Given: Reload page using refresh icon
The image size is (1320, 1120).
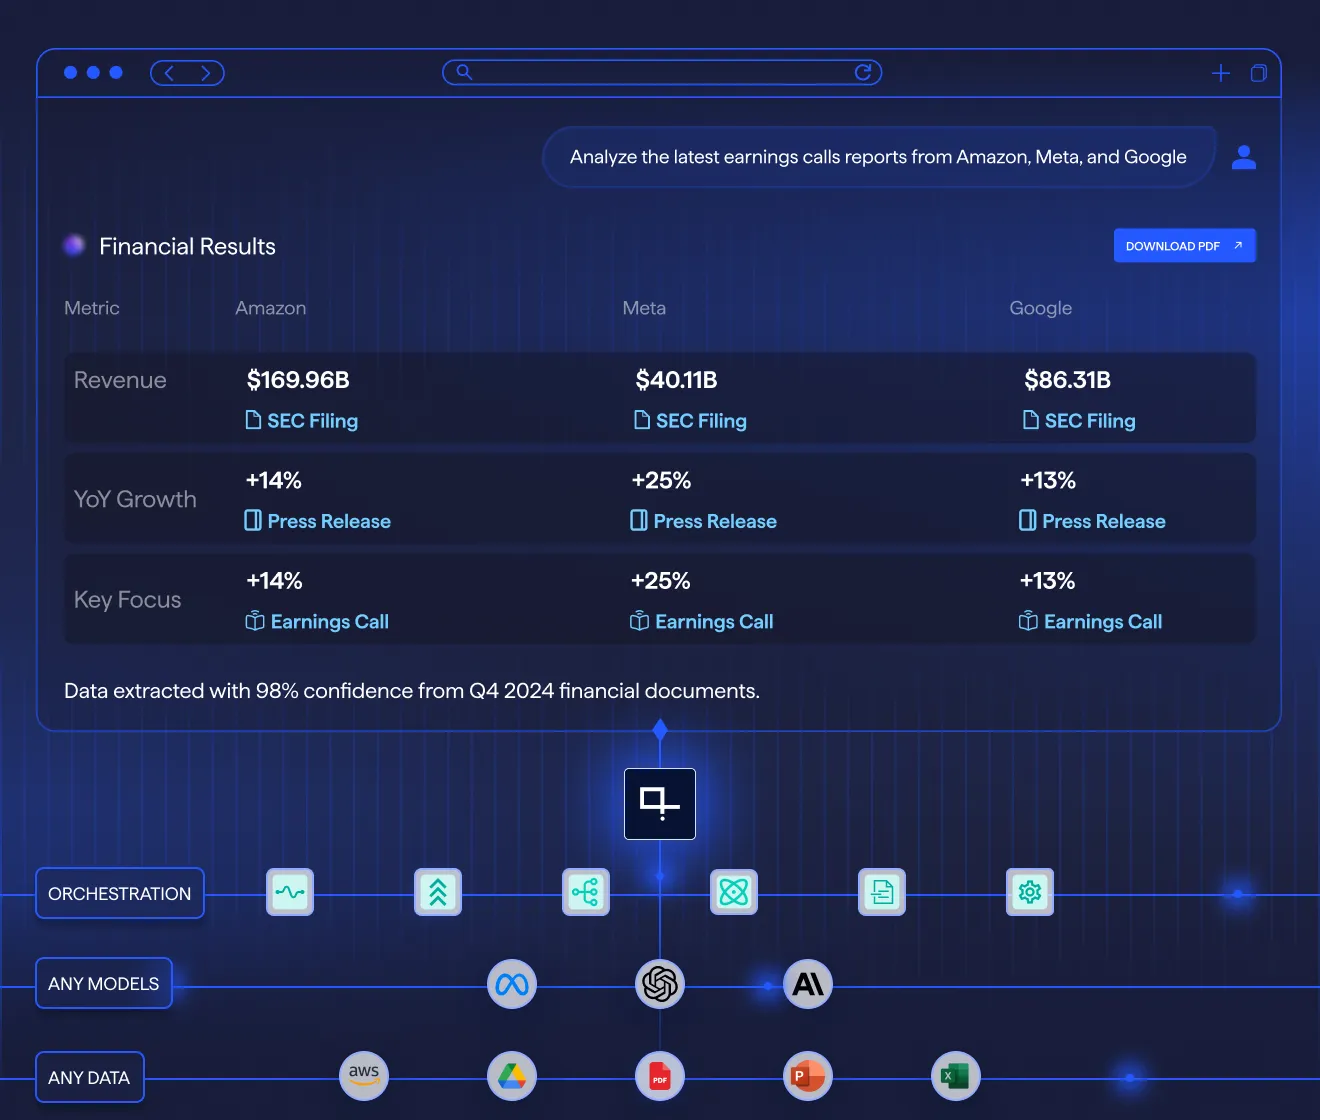Looking at the screenshot, I should [863, 72].
